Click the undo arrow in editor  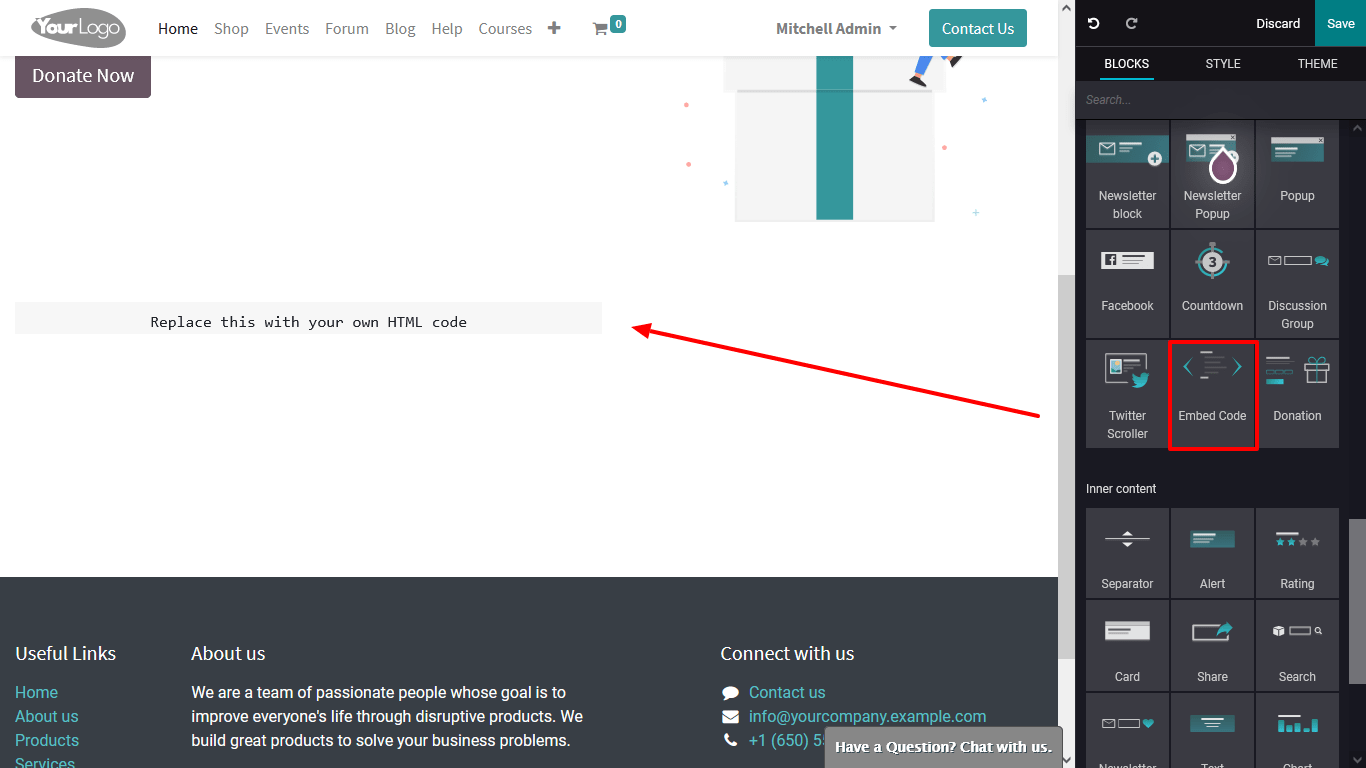tap(1094, 23)
